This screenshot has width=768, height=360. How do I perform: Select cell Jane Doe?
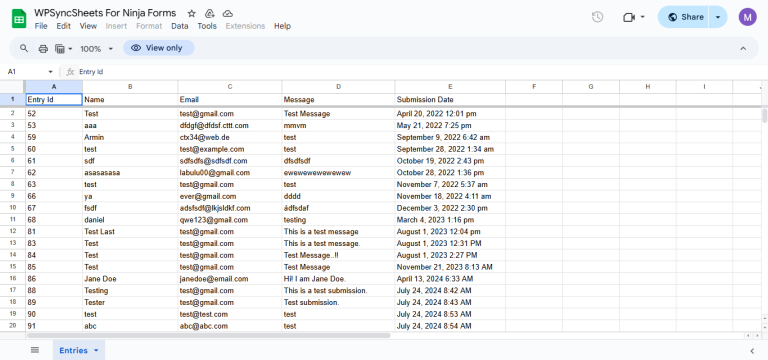[x=130, y=279]
